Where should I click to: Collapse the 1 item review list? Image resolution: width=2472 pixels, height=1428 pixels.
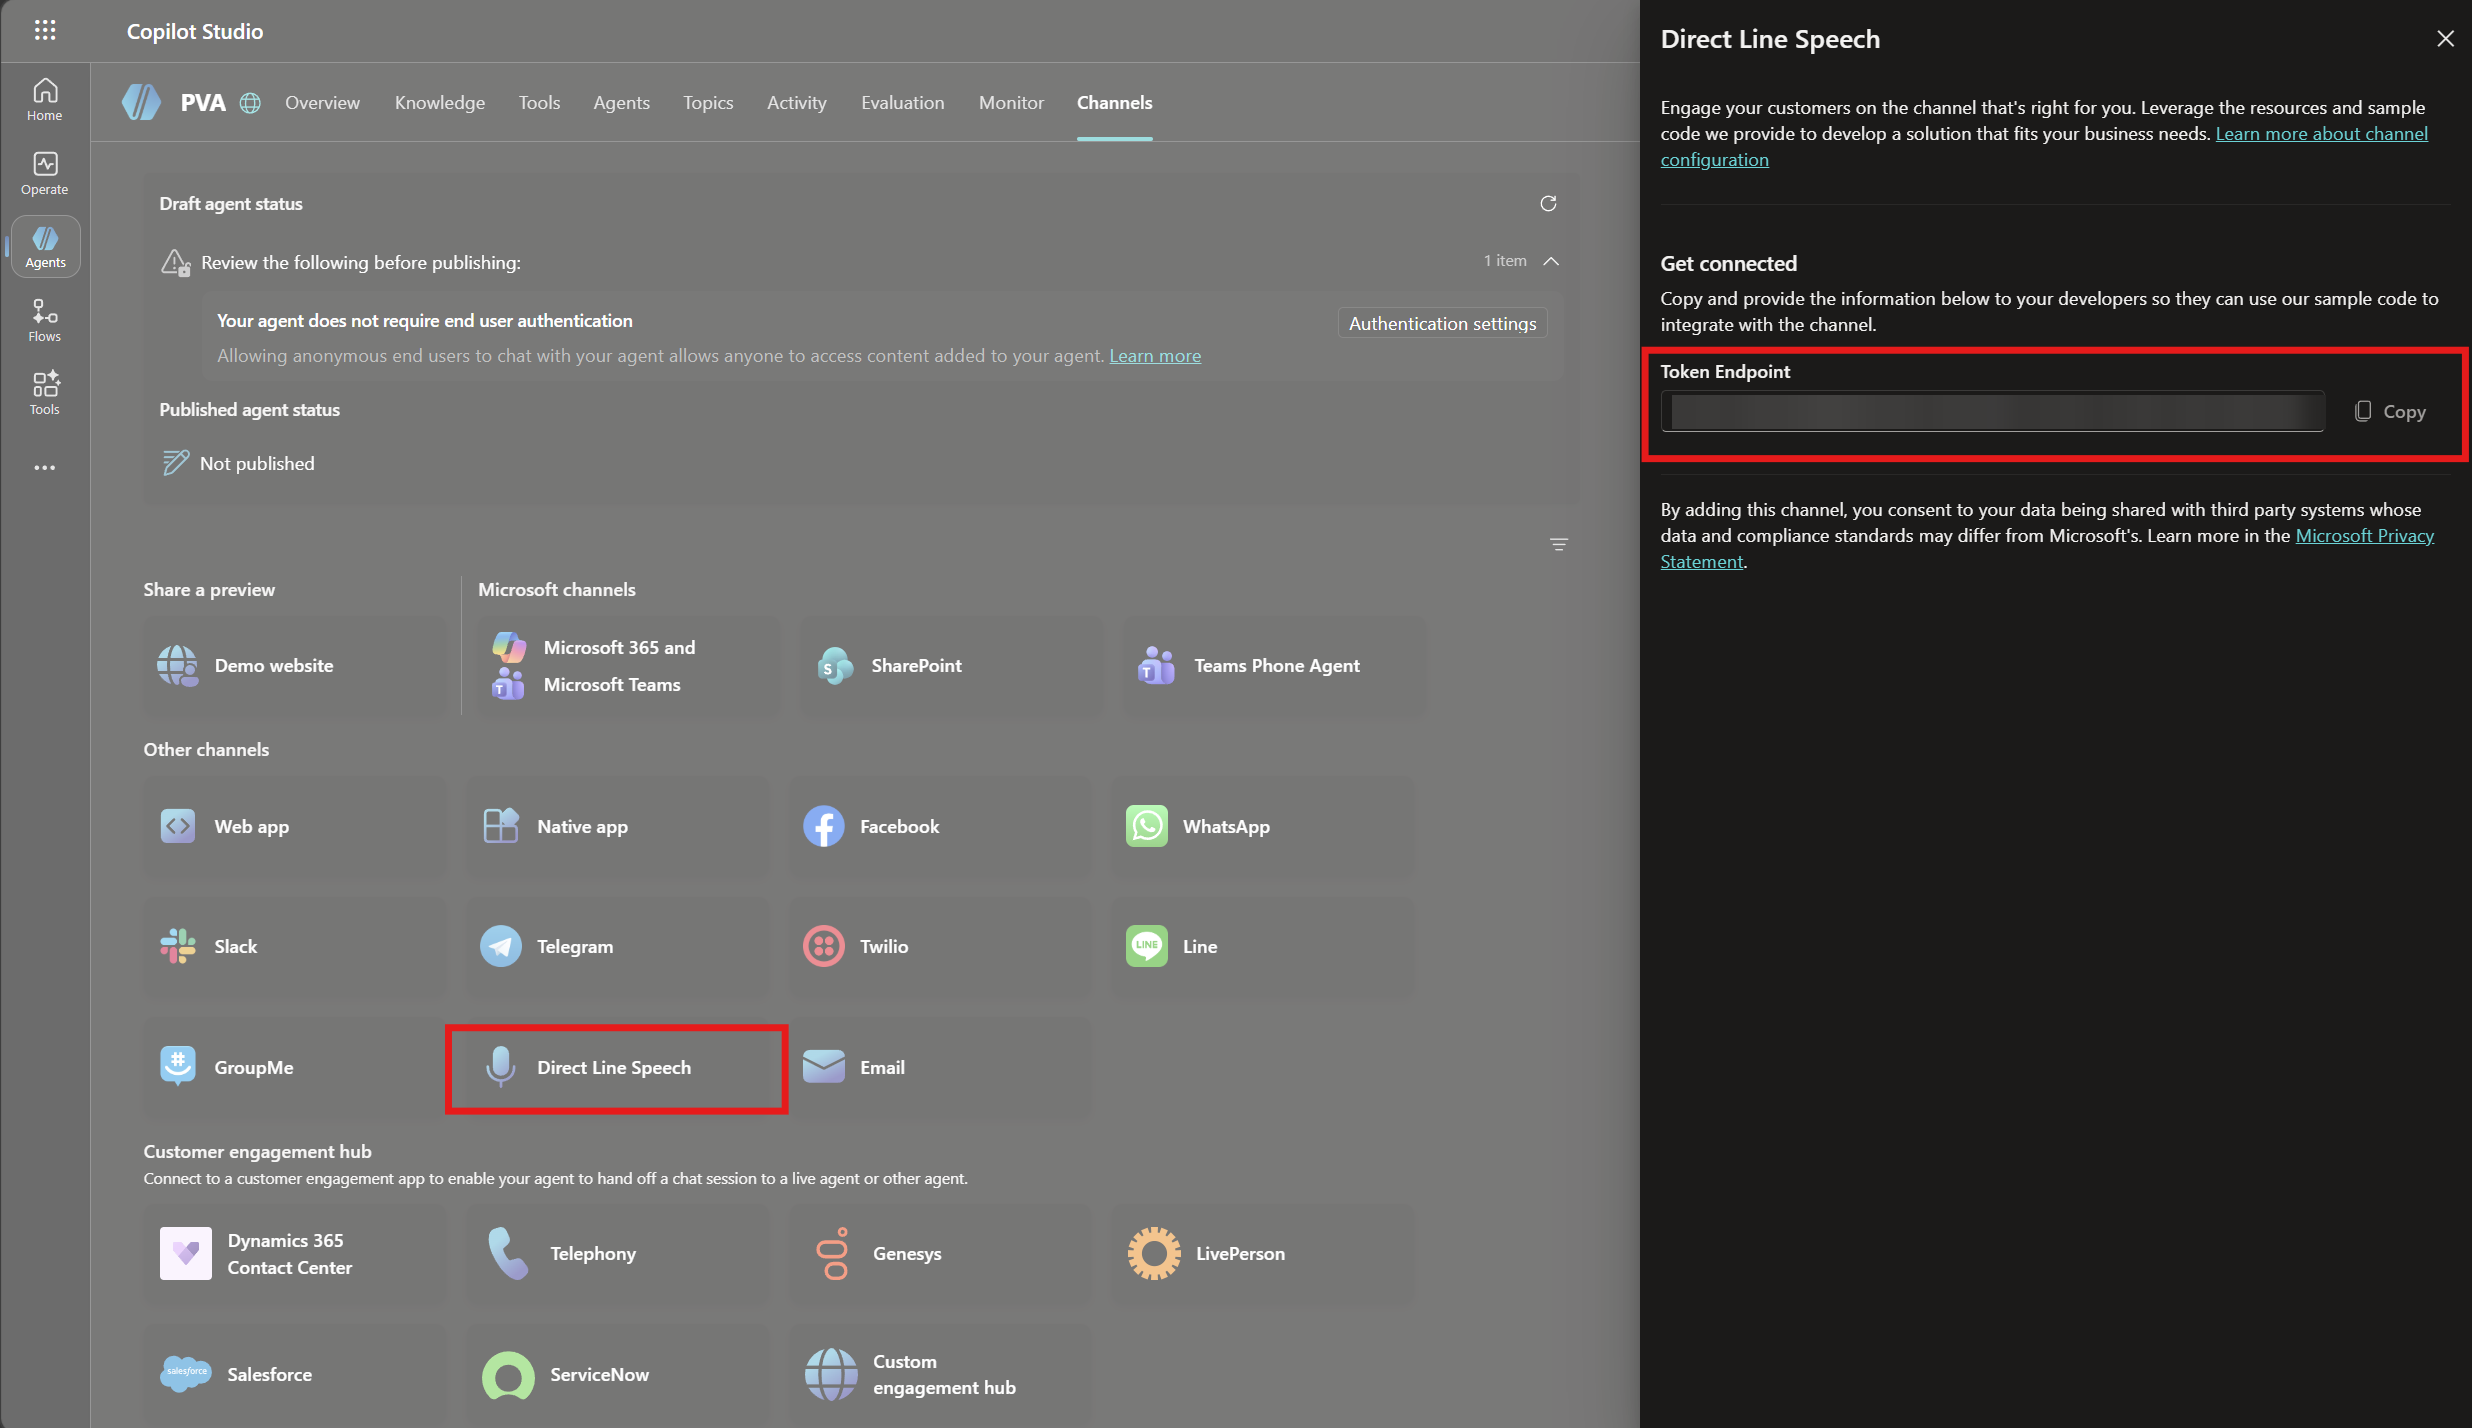(1551, 261)
